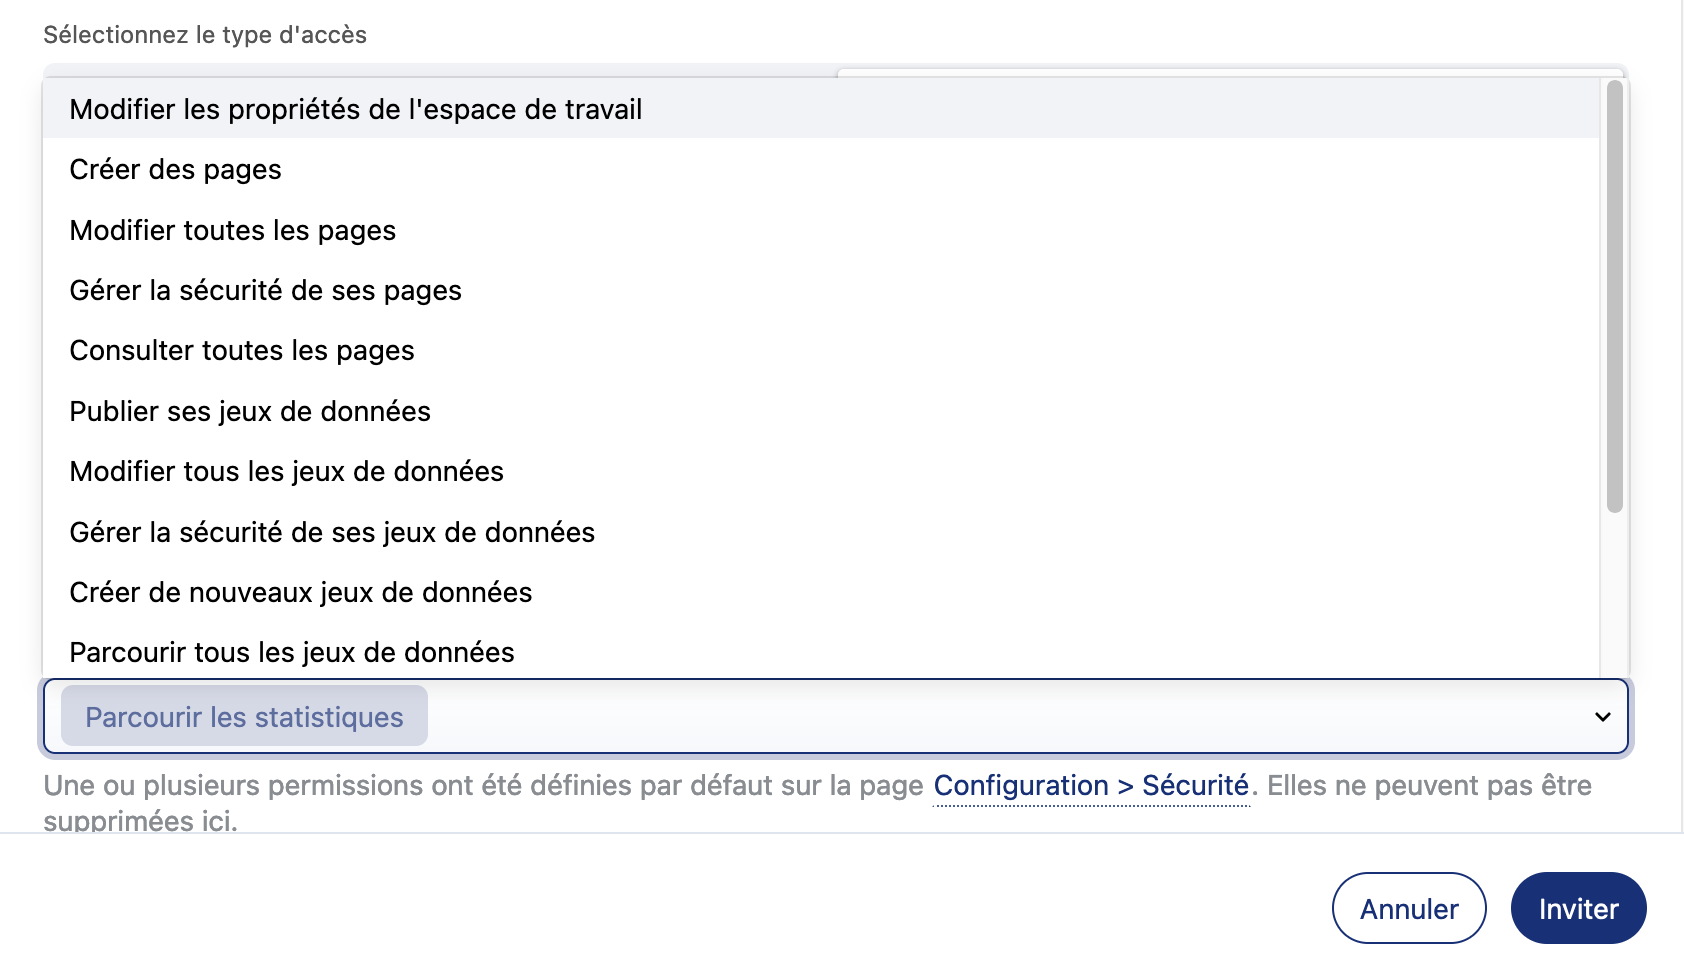
Task: Choose "Créer de nouveaux jeux de données"
Action: click(301, 593)
